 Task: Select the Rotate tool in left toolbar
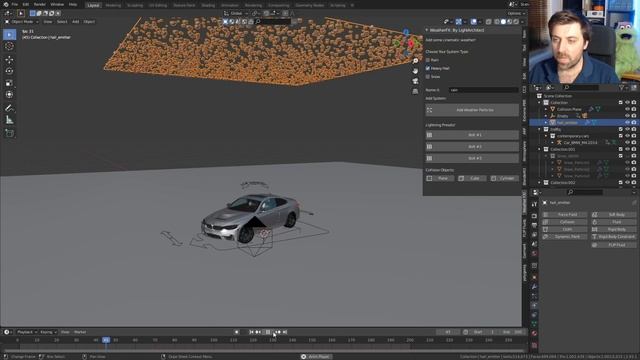9,71
